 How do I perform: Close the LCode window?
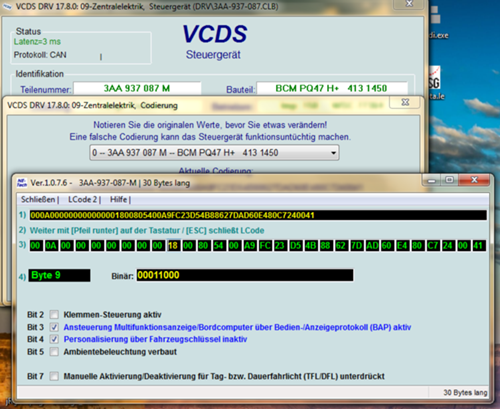474,180
